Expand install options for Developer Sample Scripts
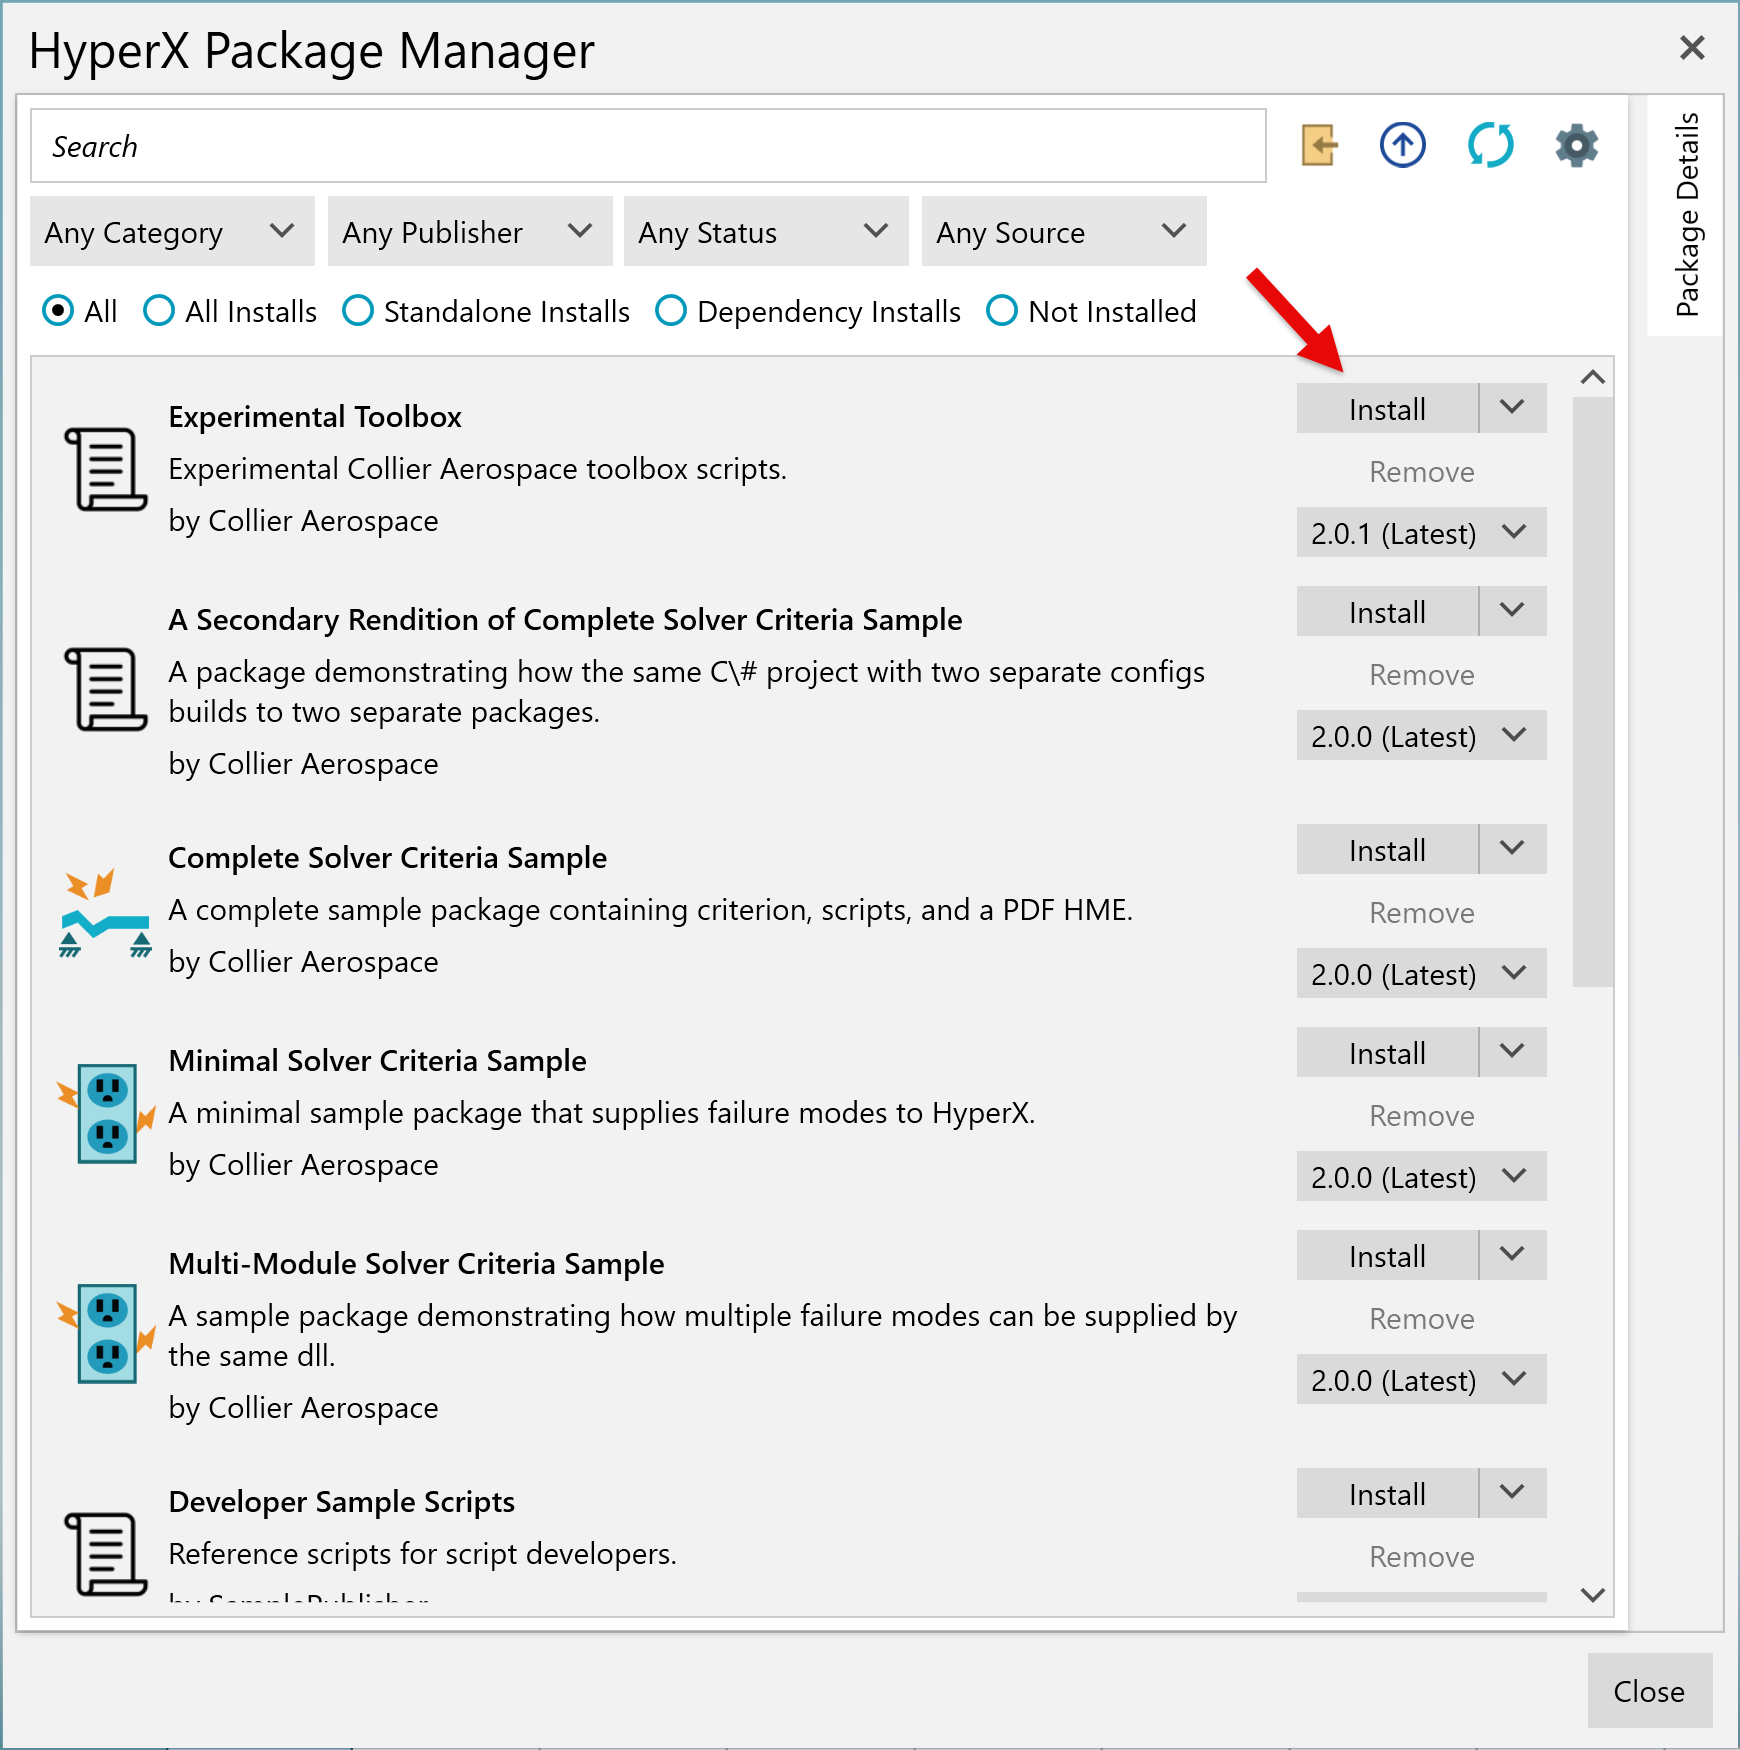The width and height of the screenshot is (1740, 1750). [1513, 1493]
